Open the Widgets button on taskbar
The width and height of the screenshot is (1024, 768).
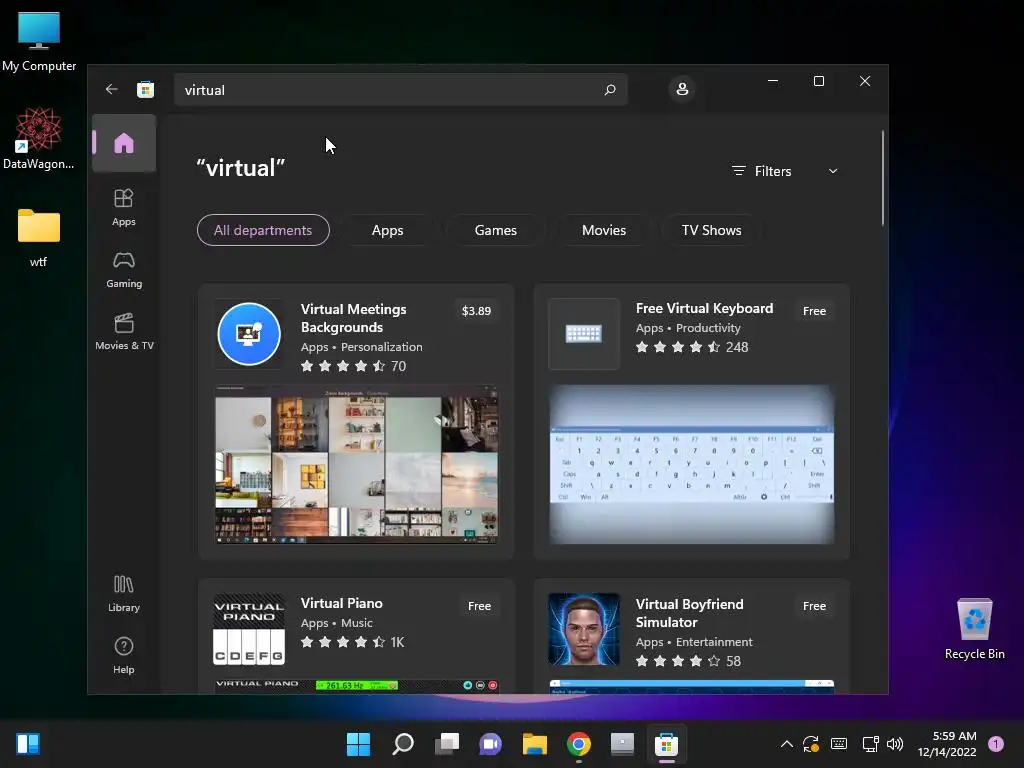28,744
